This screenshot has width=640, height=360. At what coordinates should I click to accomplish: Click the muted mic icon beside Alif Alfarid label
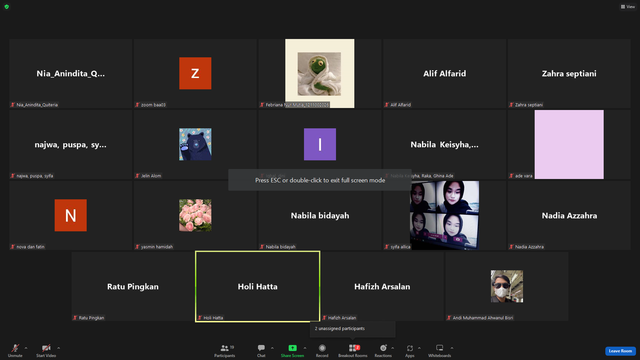click(x=387, y=105)
